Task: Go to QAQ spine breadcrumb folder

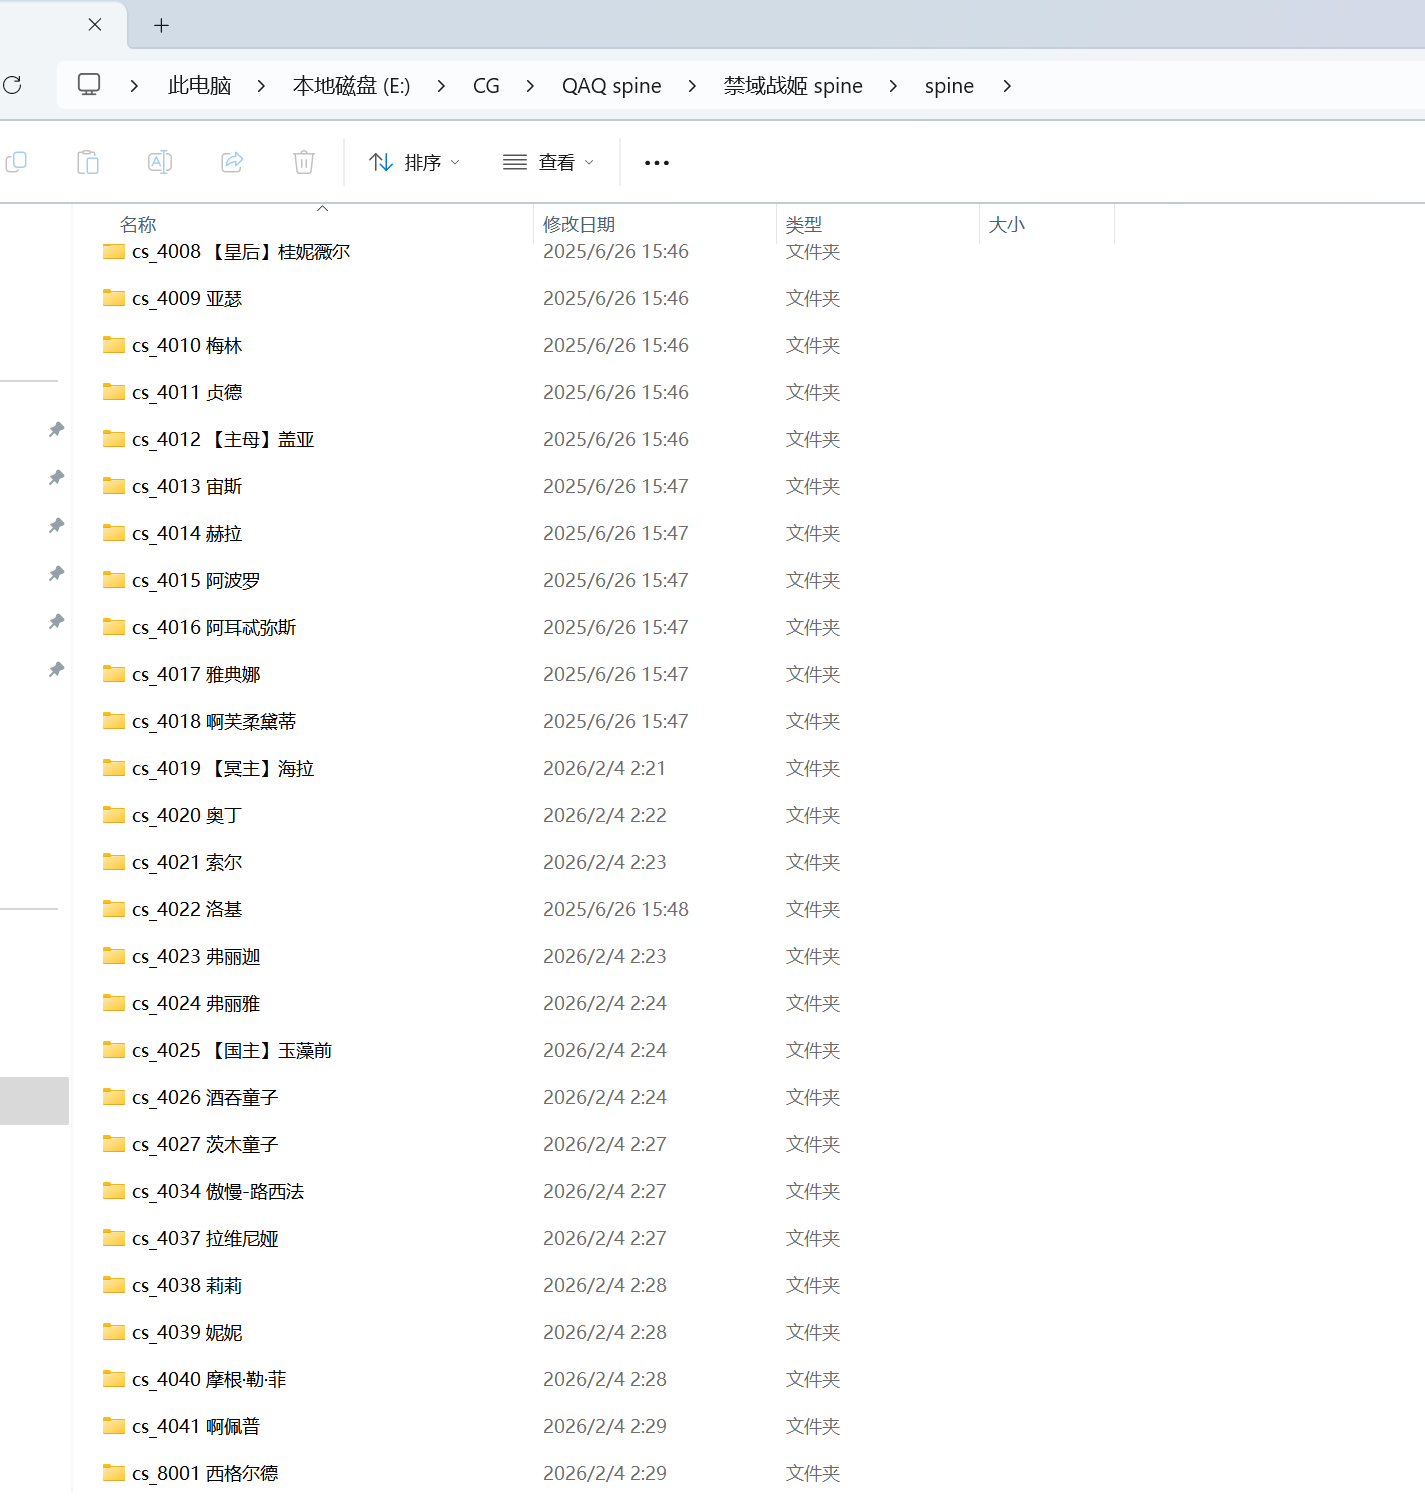Action: coord(611,86)
